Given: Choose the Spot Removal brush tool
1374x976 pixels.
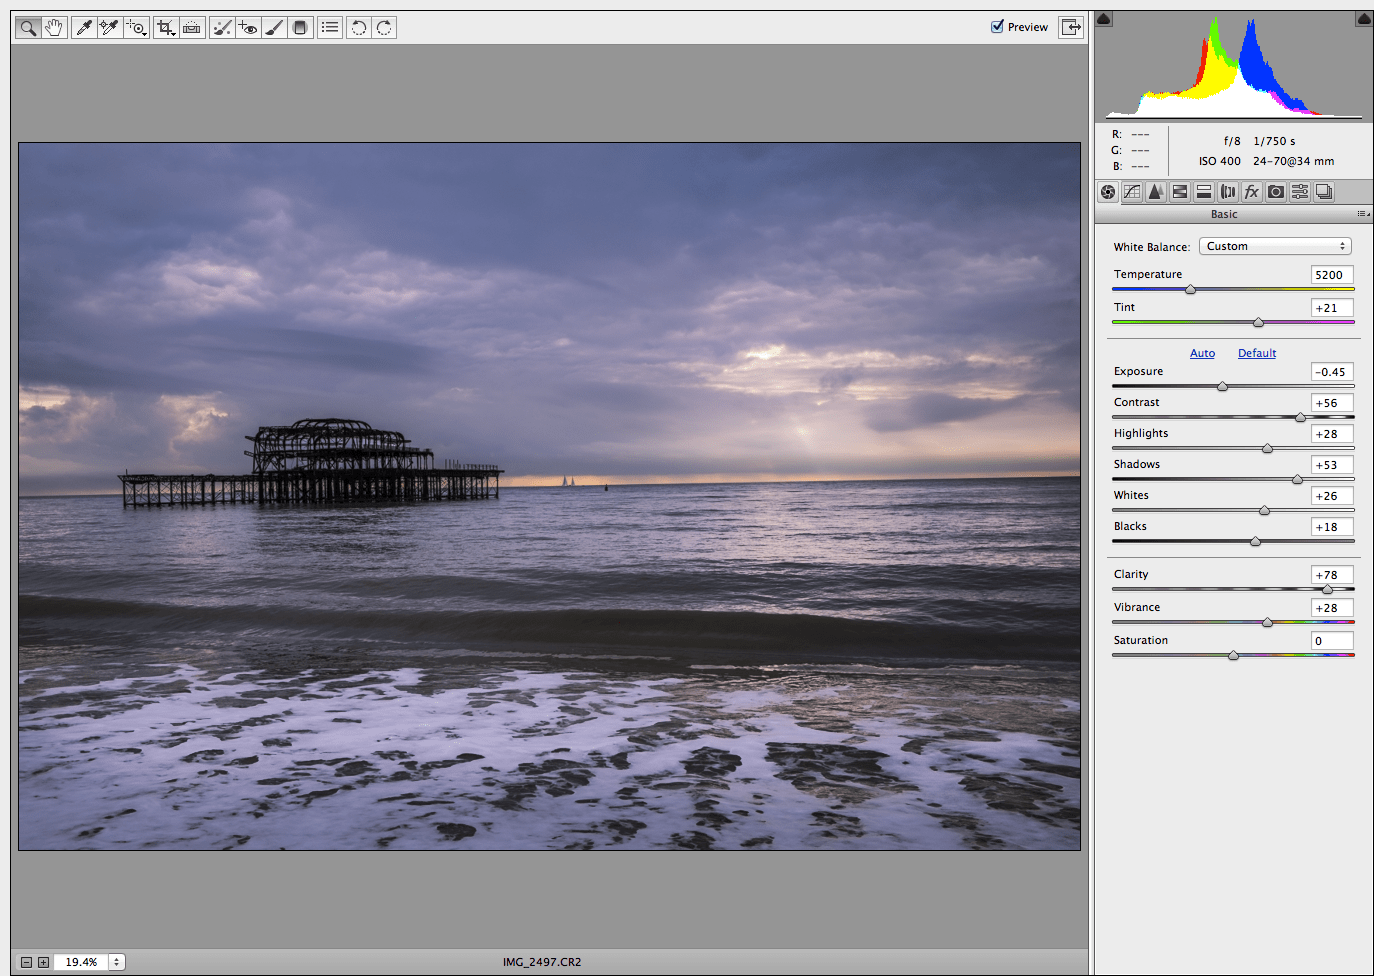Looking at the screenshot, I should click(x=222, y=28).
